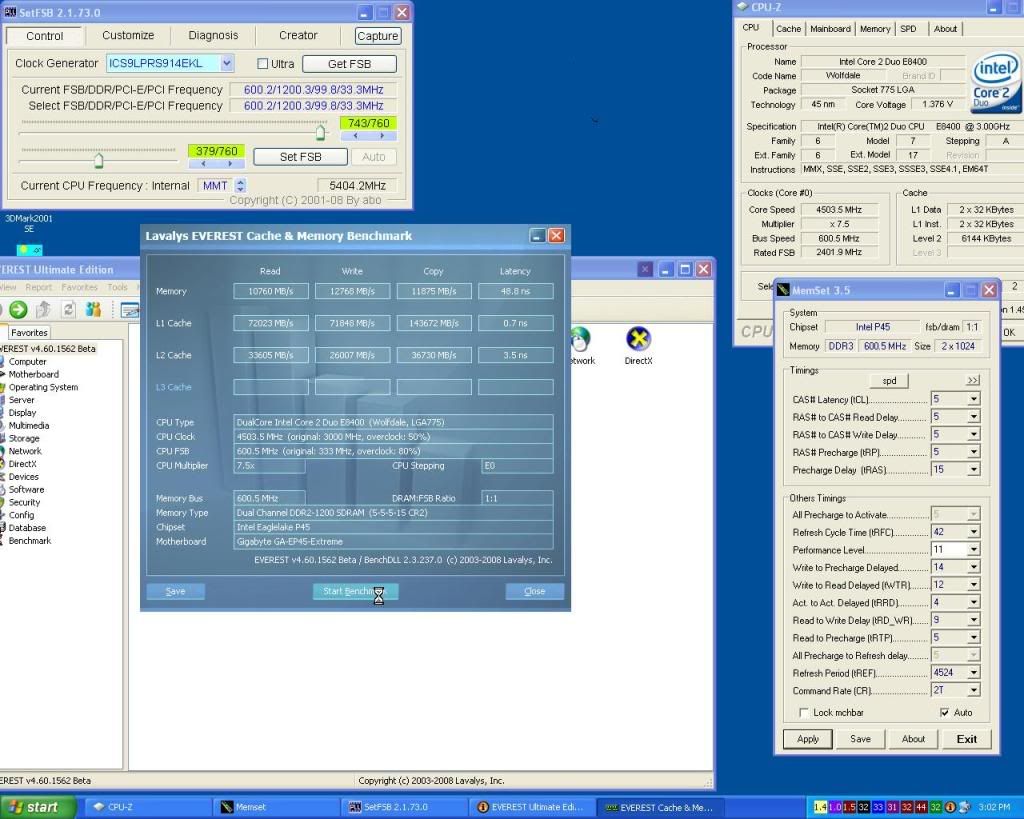Switch to the CPU-Z taskbar button
Viewport: 1024px width, 819px height.
click(148, 807)
